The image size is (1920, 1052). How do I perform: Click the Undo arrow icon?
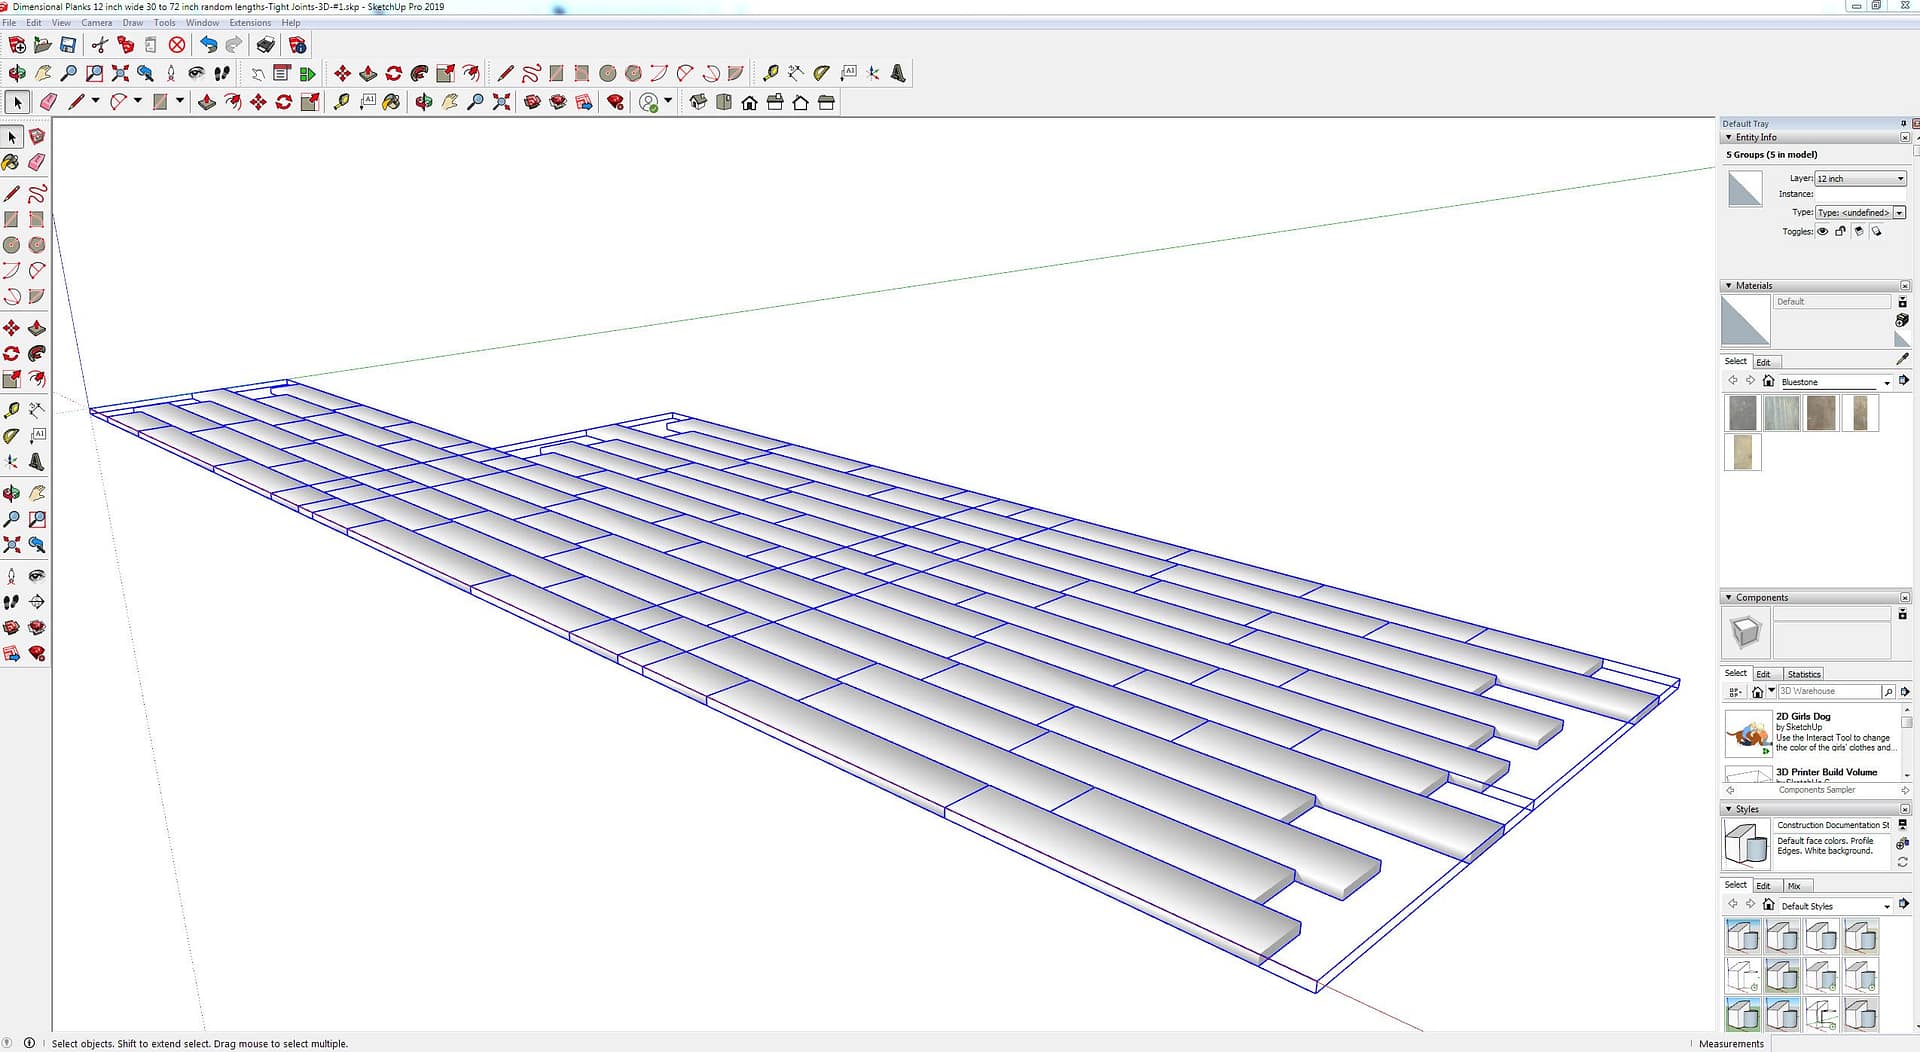click(208, 45)
